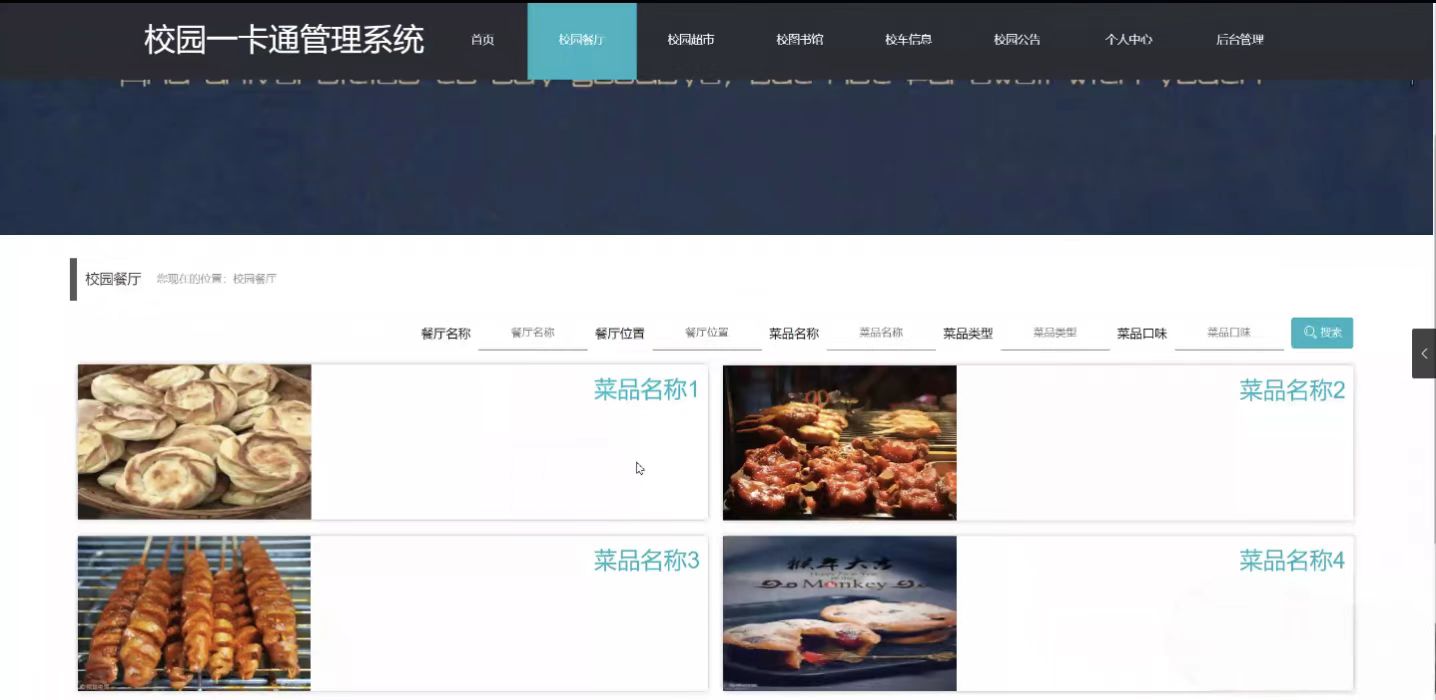
Task: Click the 菜品名称 search input field
Action: 881,333
